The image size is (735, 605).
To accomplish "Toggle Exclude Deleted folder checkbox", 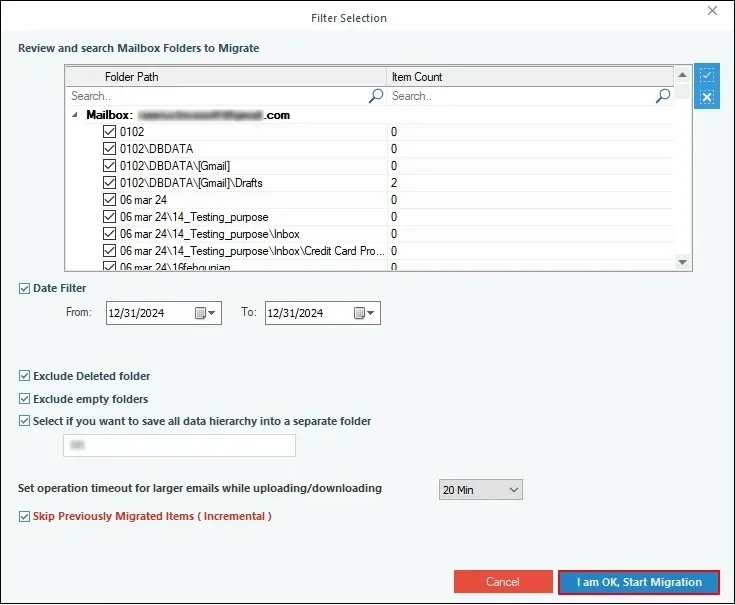I will click(24, 376).
